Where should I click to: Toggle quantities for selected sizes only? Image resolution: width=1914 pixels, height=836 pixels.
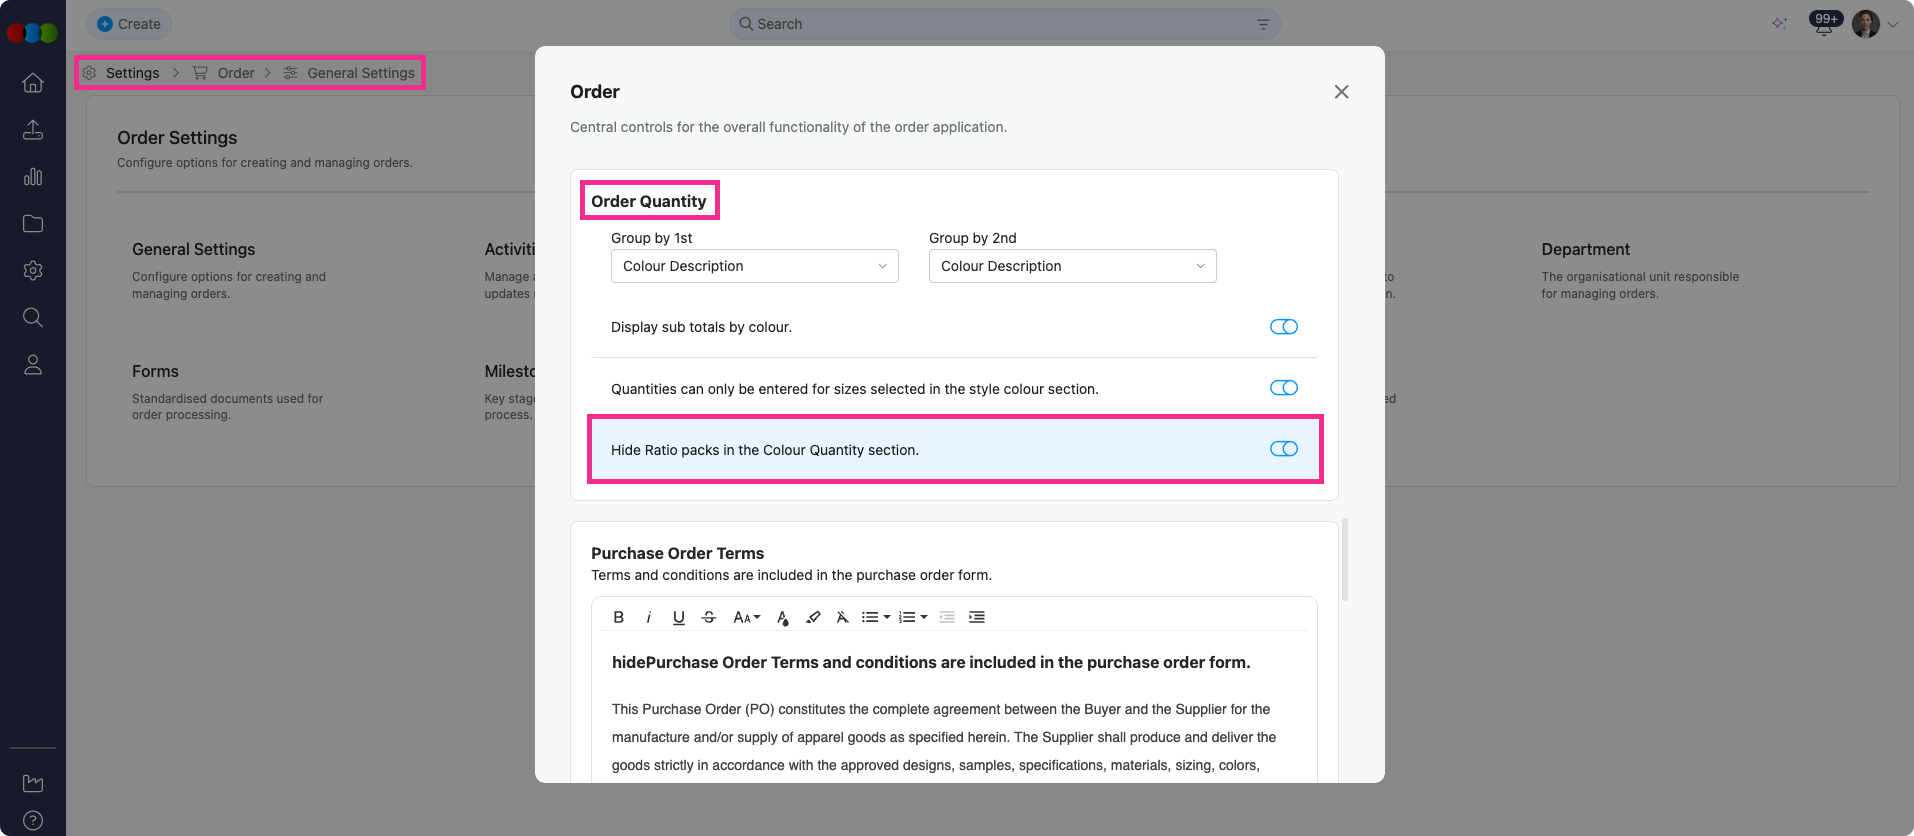tap(1283, 388)
